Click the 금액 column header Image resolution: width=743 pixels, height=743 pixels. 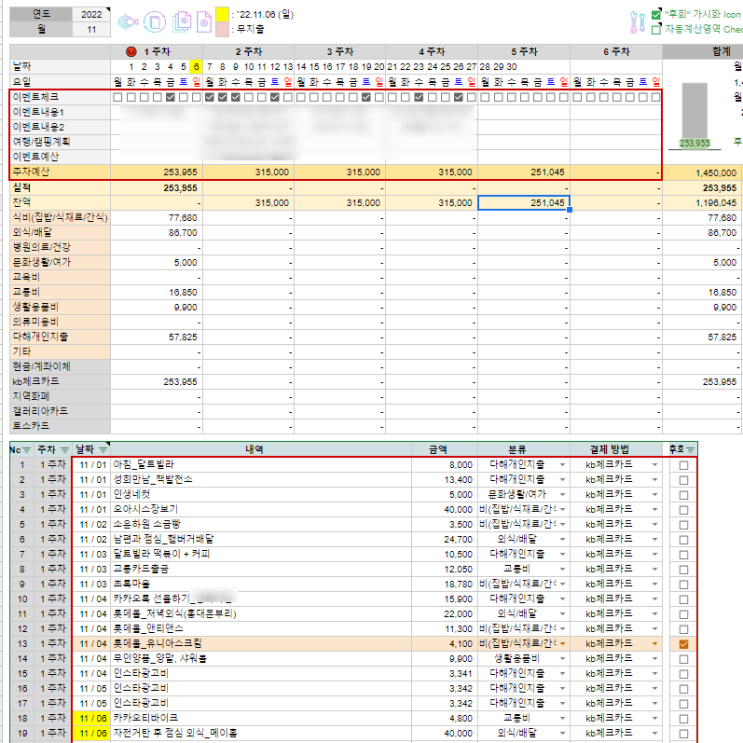[x=444, y=450]
